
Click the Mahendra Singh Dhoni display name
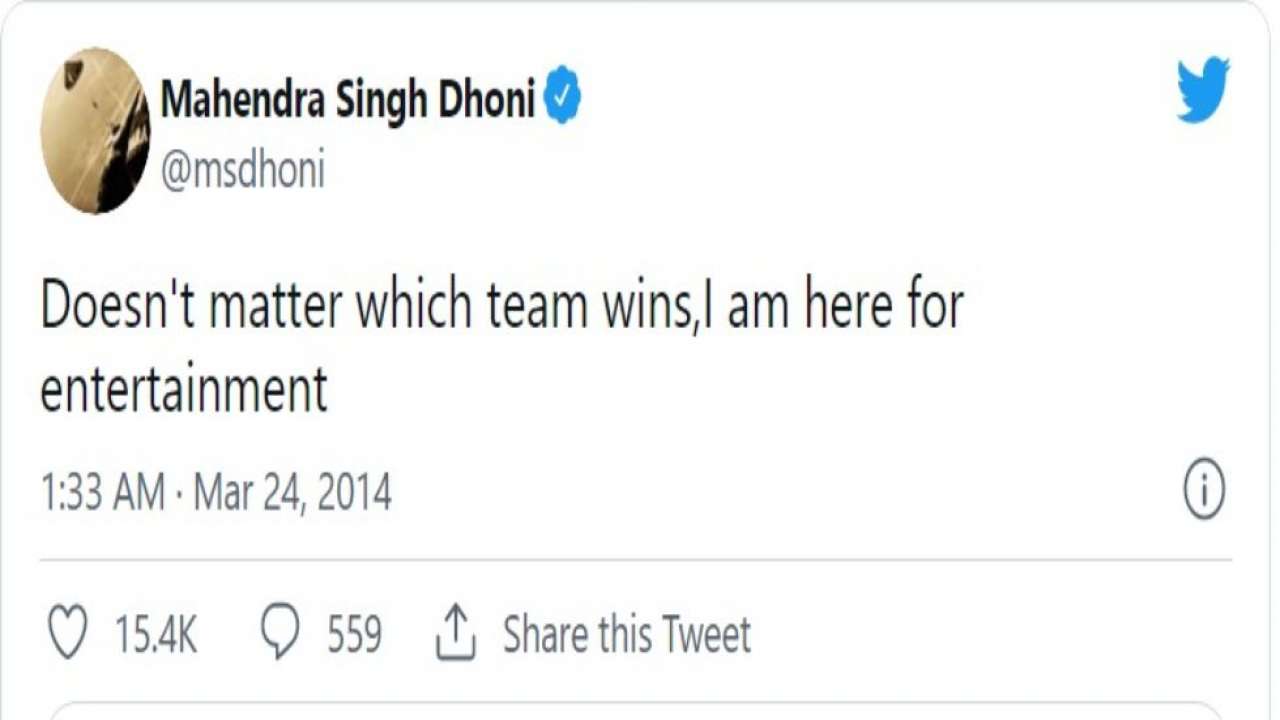348,100
